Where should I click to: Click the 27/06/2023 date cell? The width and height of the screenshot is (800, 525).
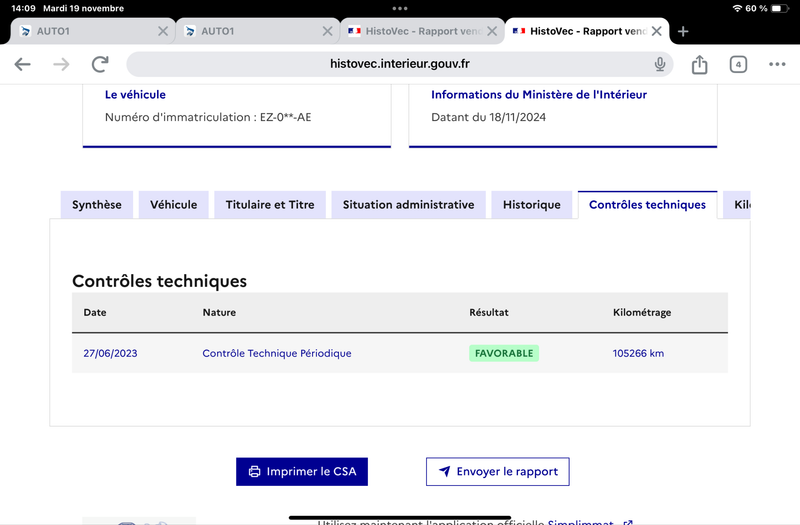(x=110, y=353)
